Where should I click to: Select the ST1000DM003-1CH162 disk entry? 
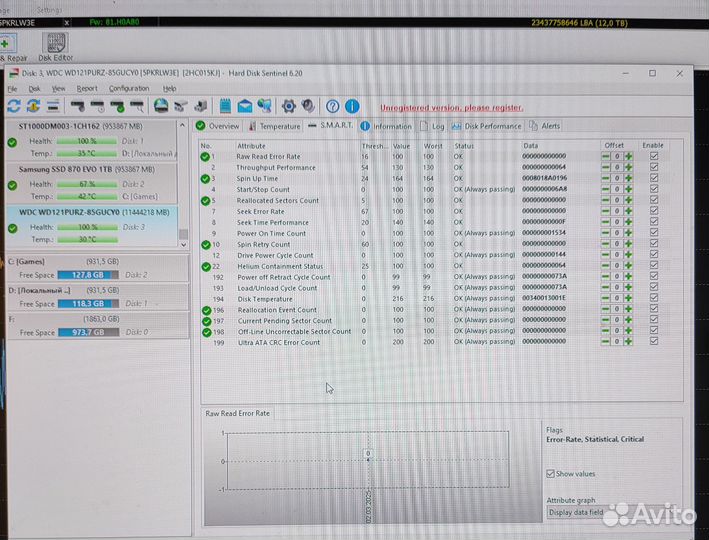click(x=91, y=140)
